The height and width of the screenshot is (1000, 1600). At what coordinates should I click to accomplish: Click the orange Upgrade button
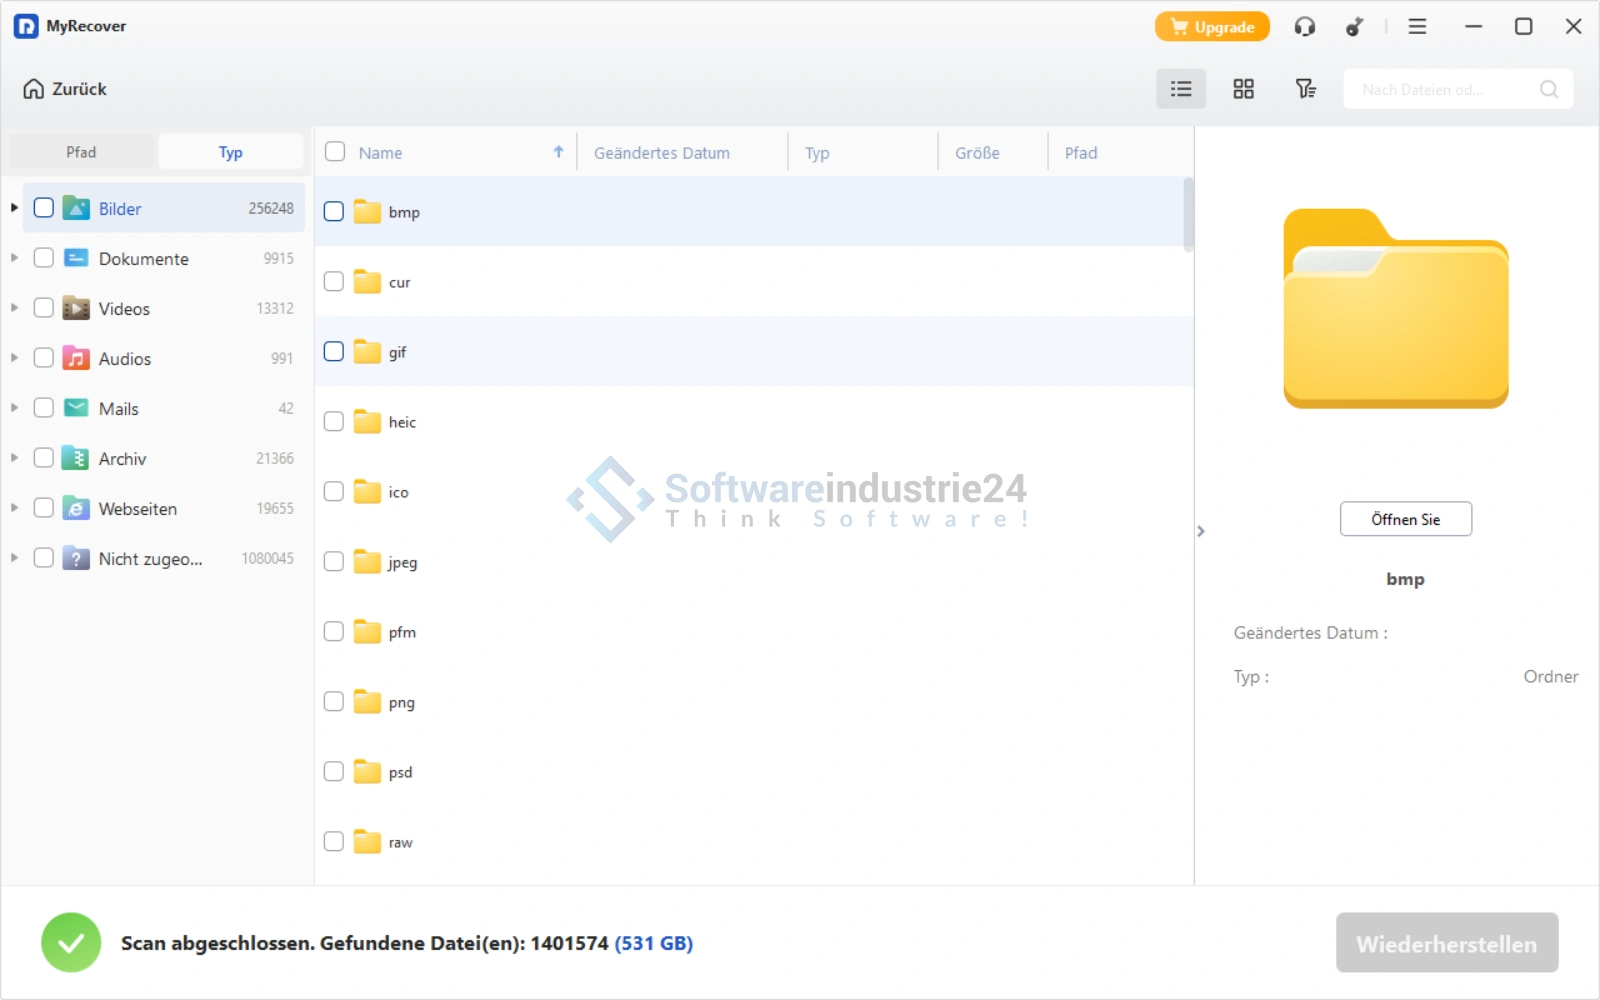(1212, 27)
